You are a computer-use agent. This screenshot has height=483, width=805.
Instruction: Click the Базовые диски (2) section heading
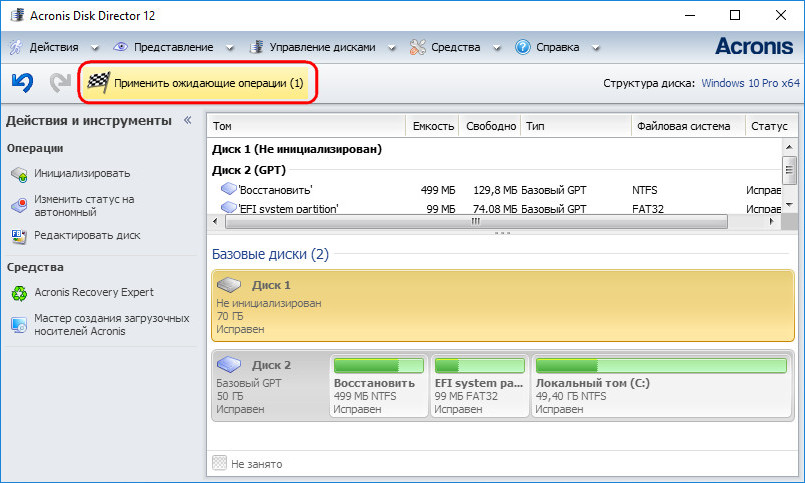(x=270, y=254)
